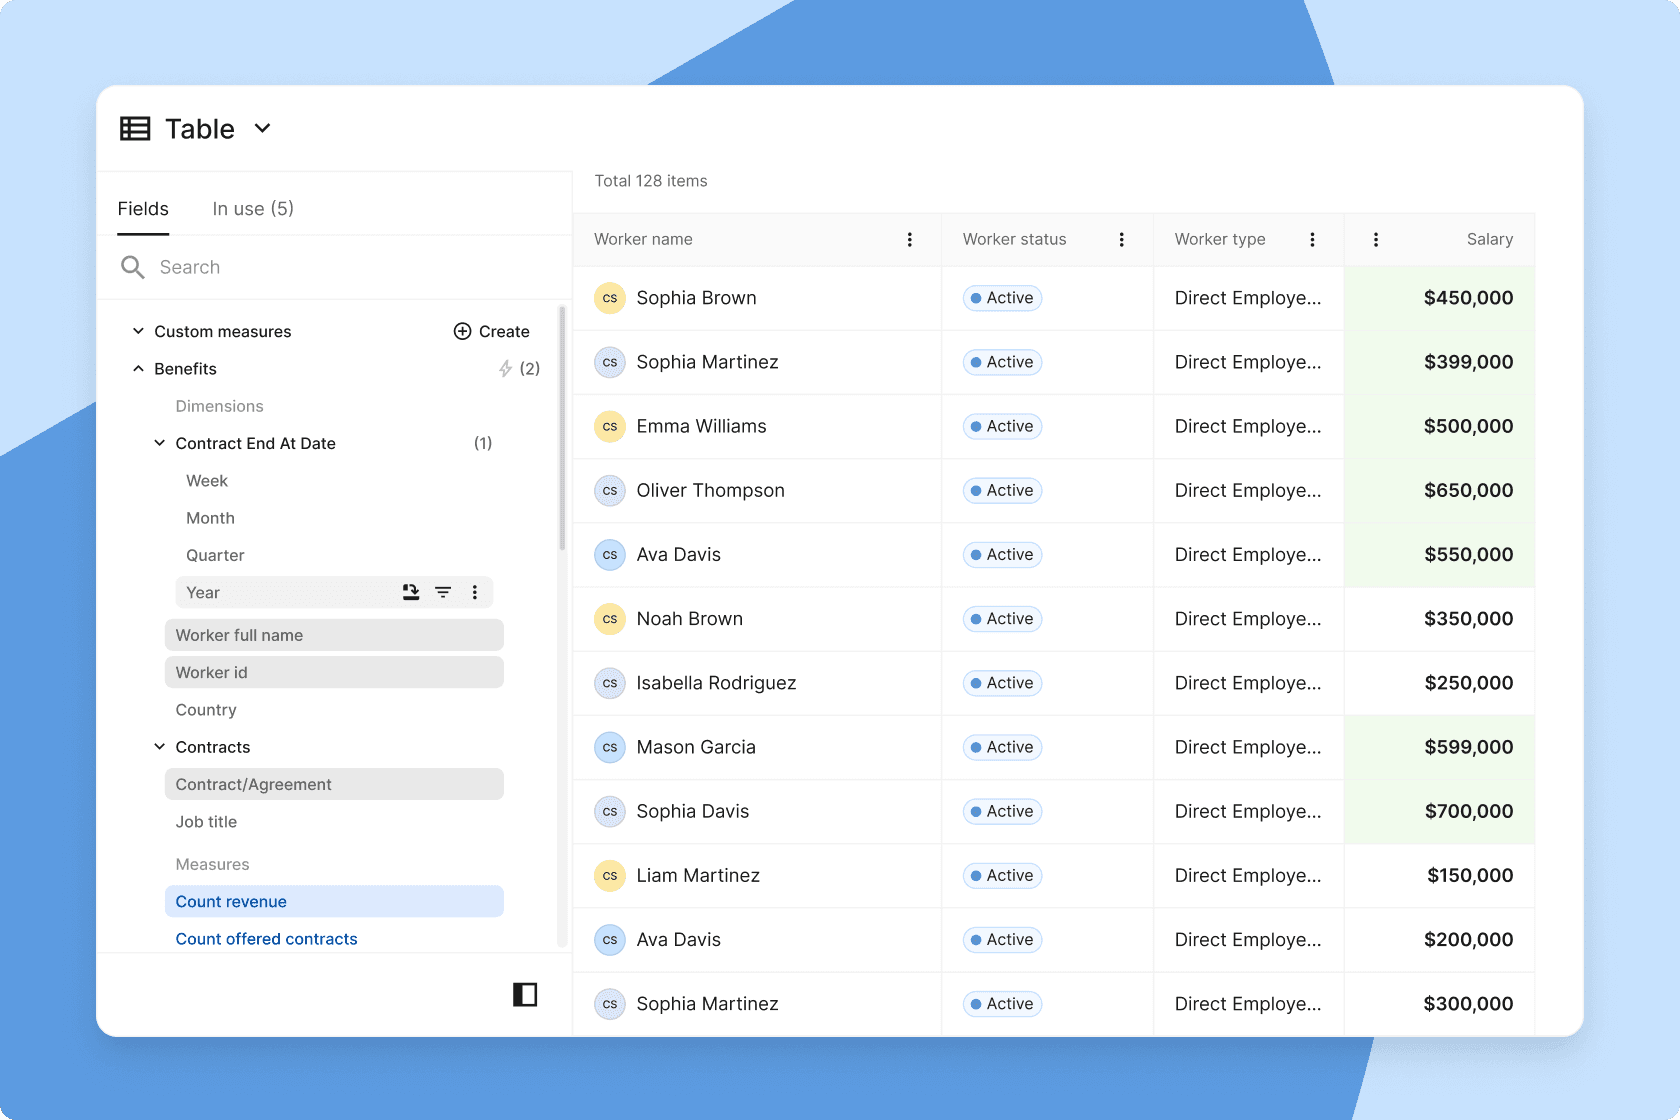Open the Year field kebab menu

[x=476, y=592]
